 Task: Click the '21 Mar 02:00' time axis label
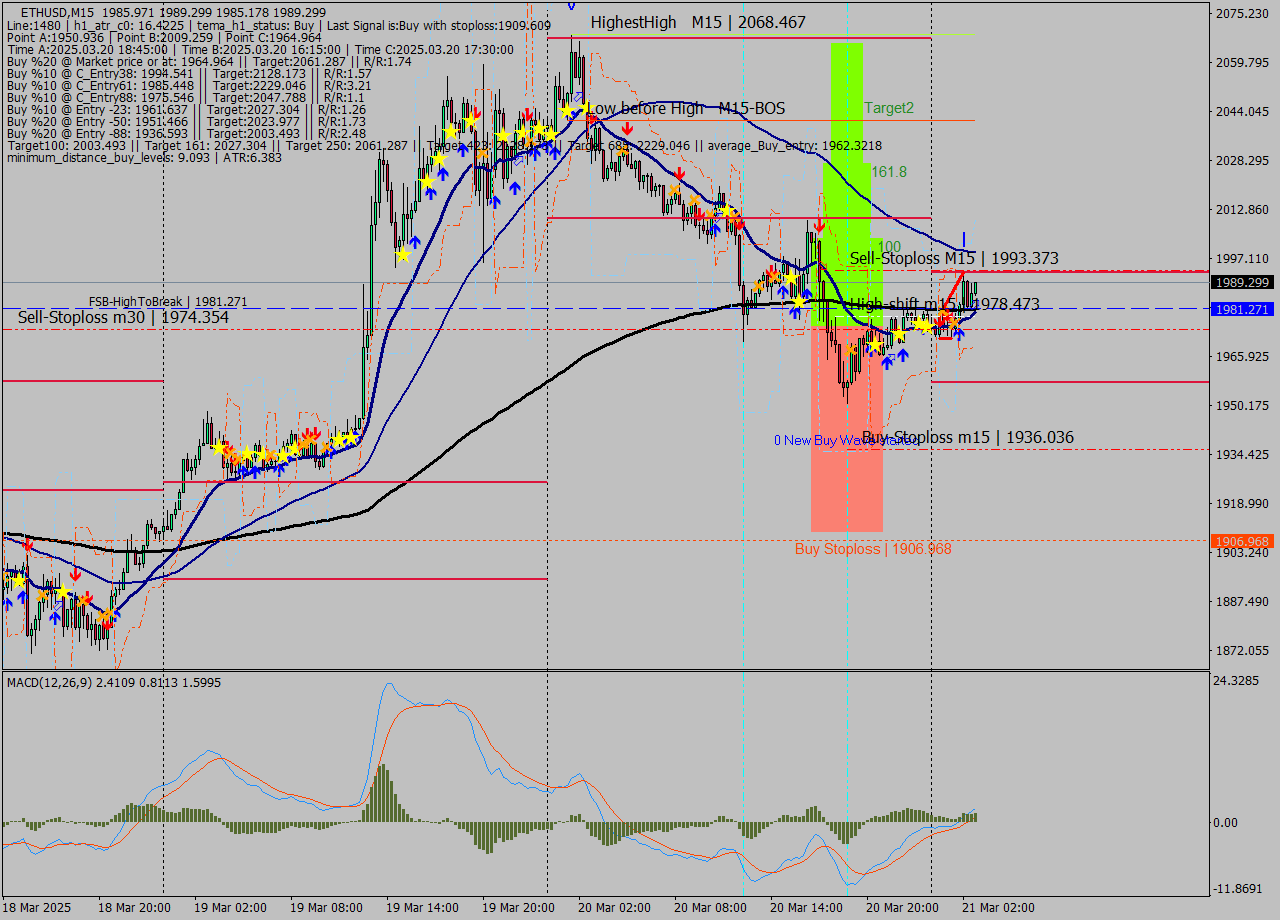pyautogui.click(x=996, y=908)
